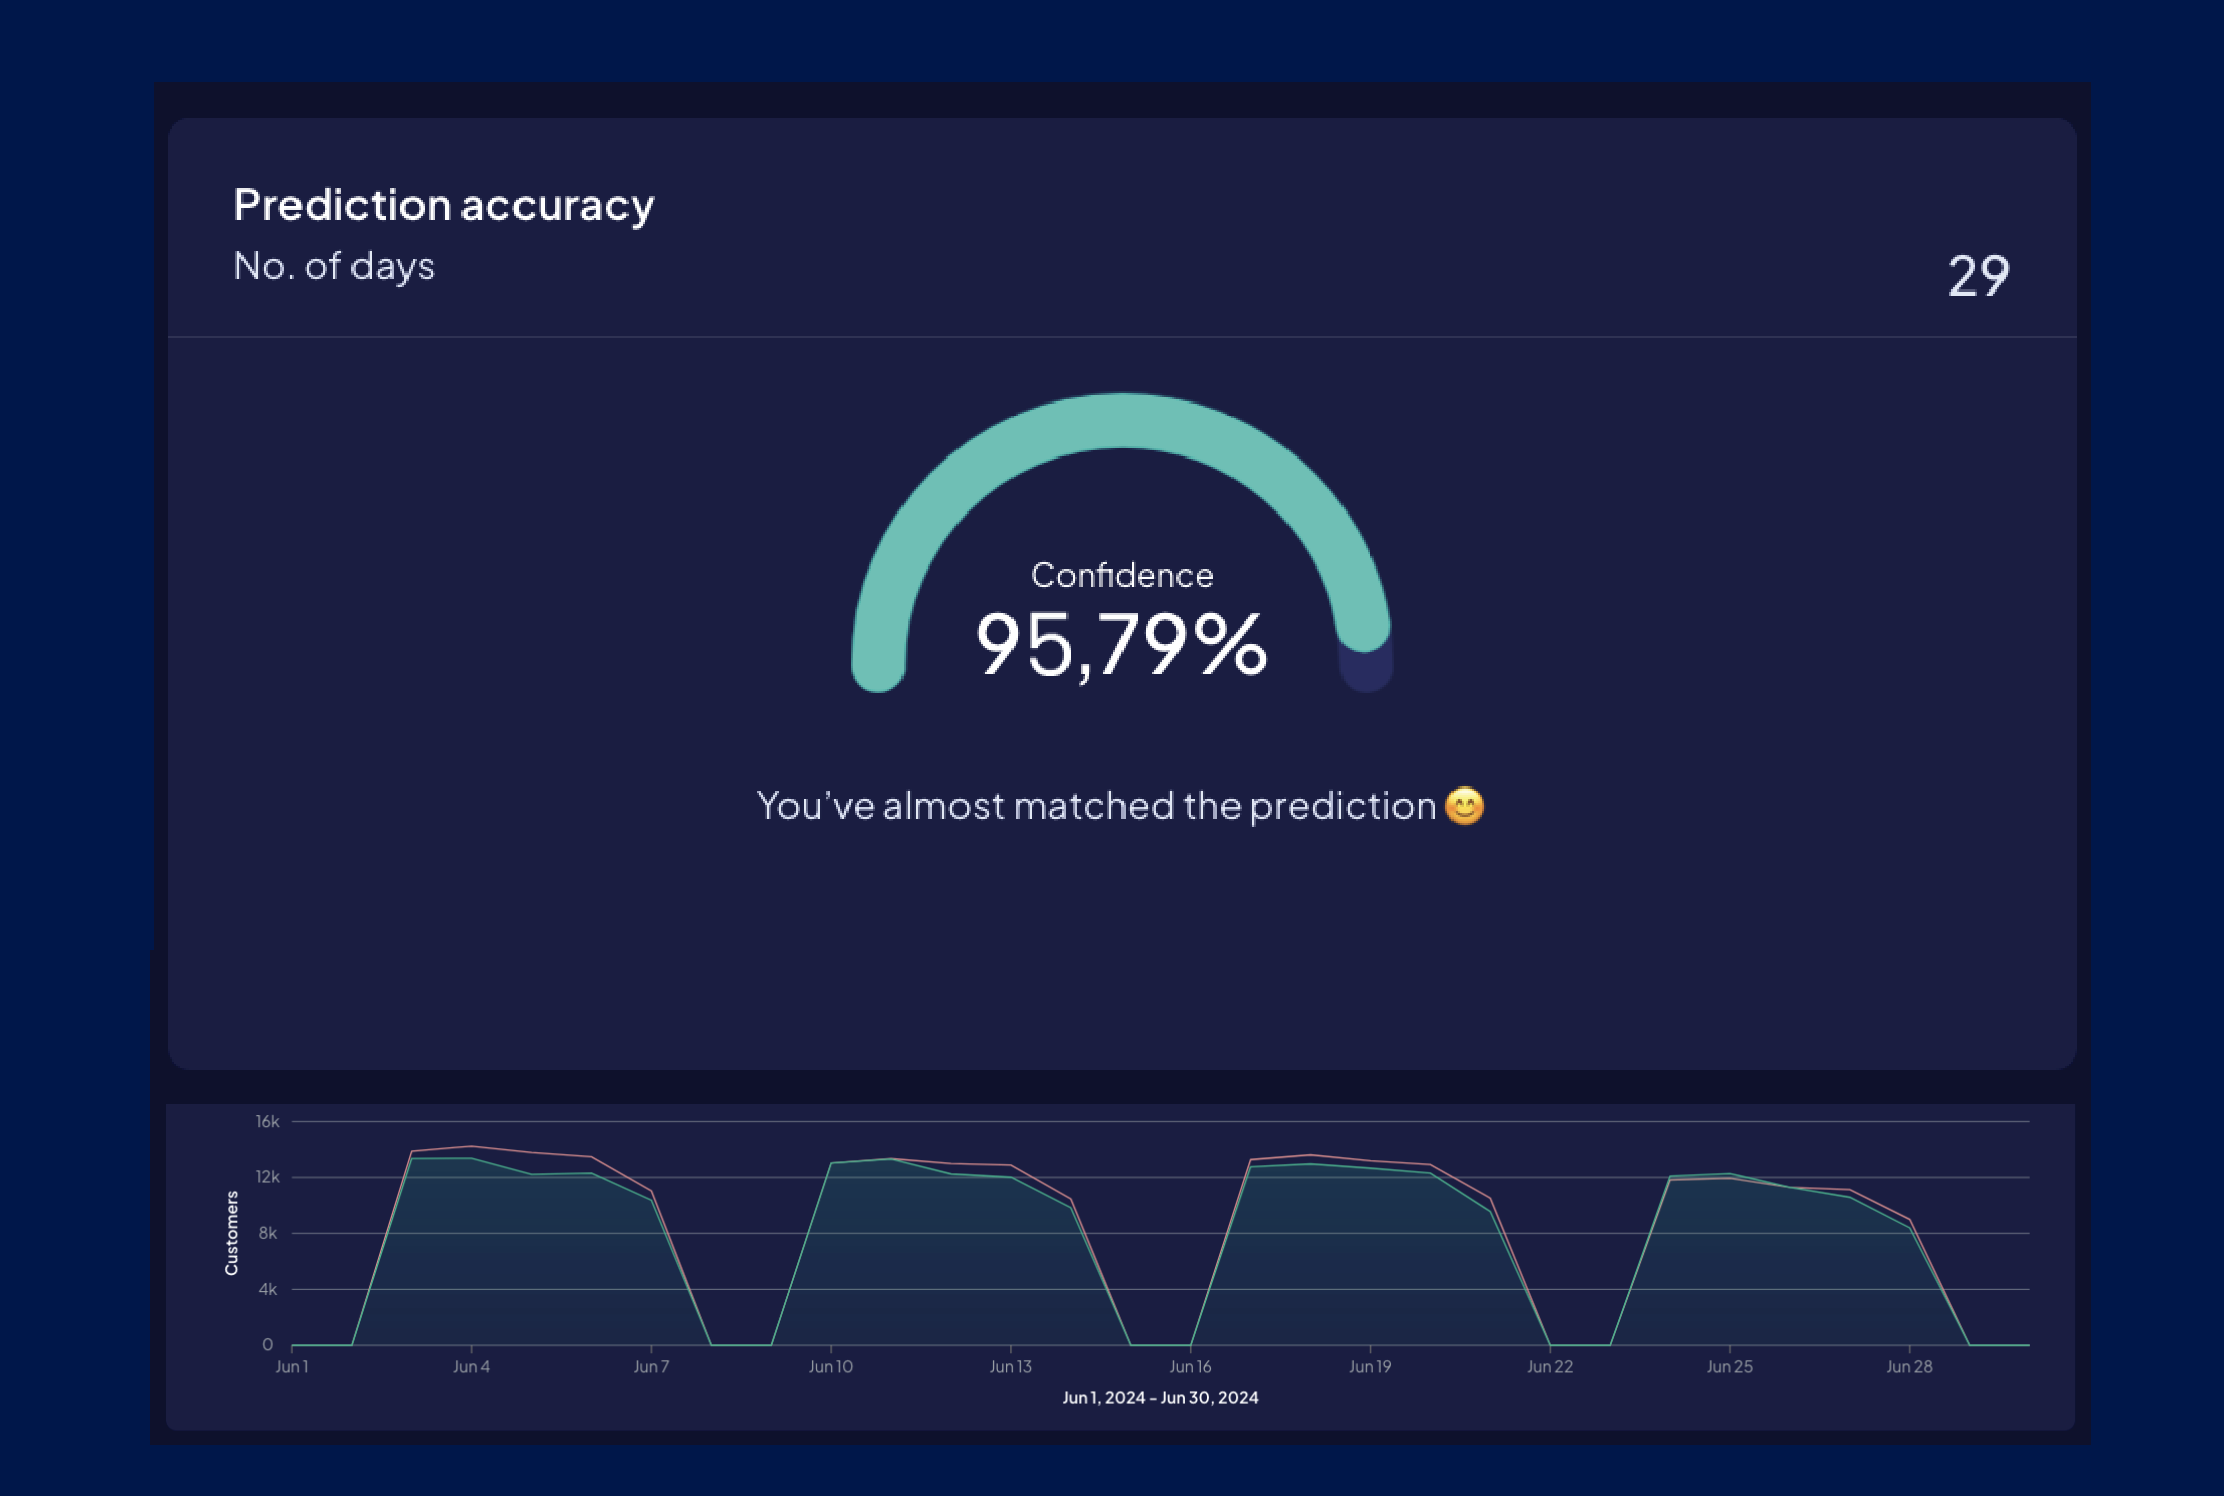Click the Jun 28 axis tick label
Screen dimensions: 2224x1496
(x=1909, y=1366)
